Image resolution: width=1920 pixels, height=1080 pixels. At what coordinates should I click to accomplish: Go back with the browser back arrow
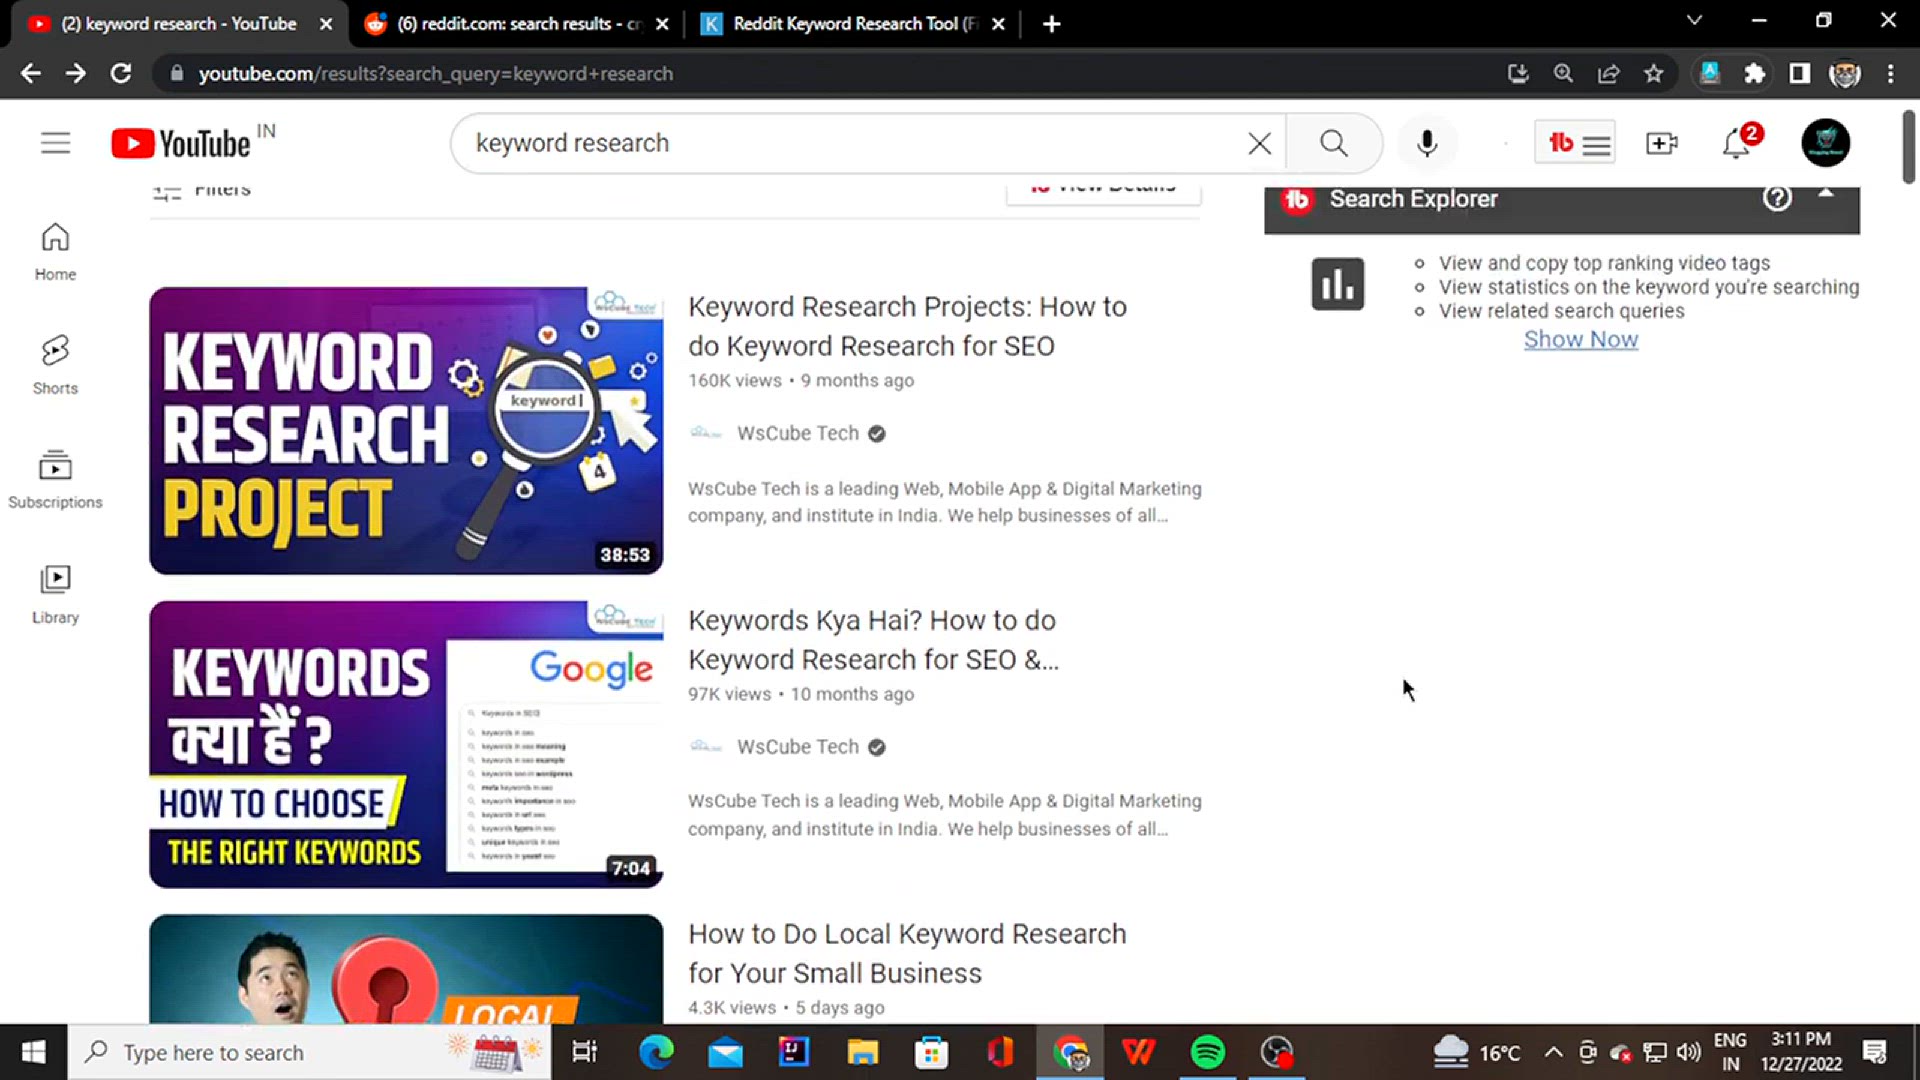(x=31, y=73)
